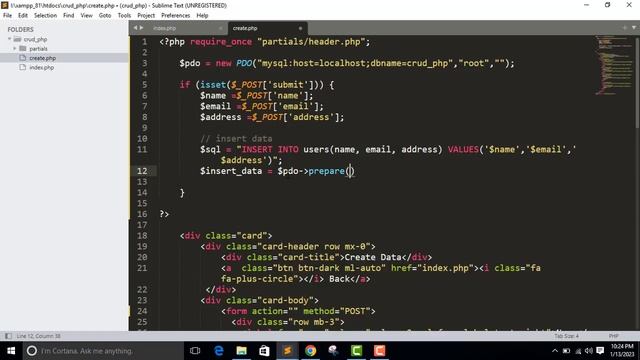Click 'index.php' href value line 21
This screenshot has height=360, width=640.
(x=445, y=268)
